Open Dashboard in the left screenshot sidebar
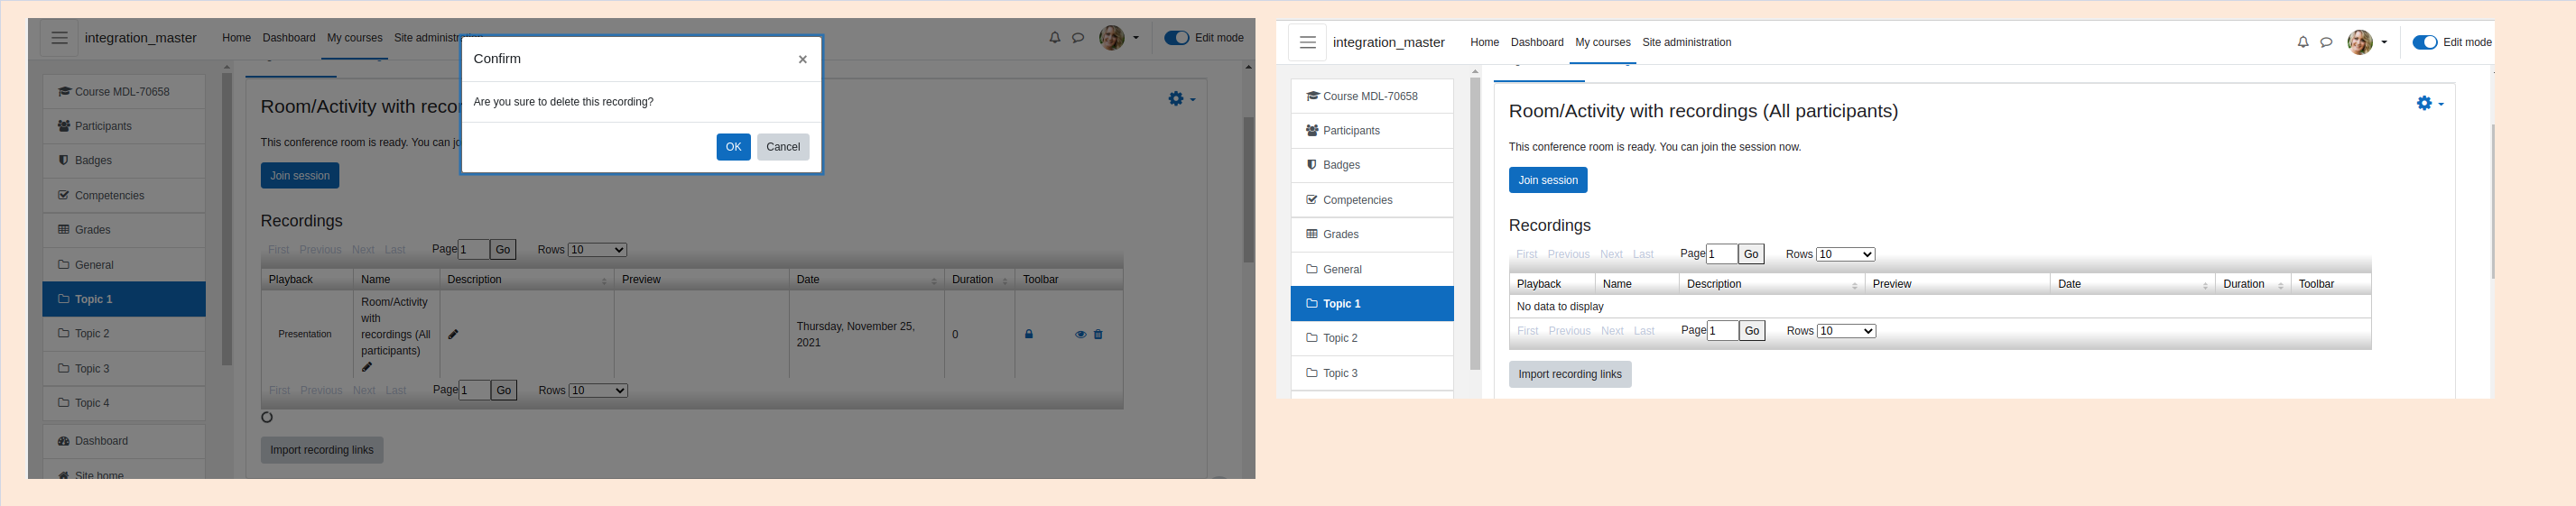 (x=124, y=441)
